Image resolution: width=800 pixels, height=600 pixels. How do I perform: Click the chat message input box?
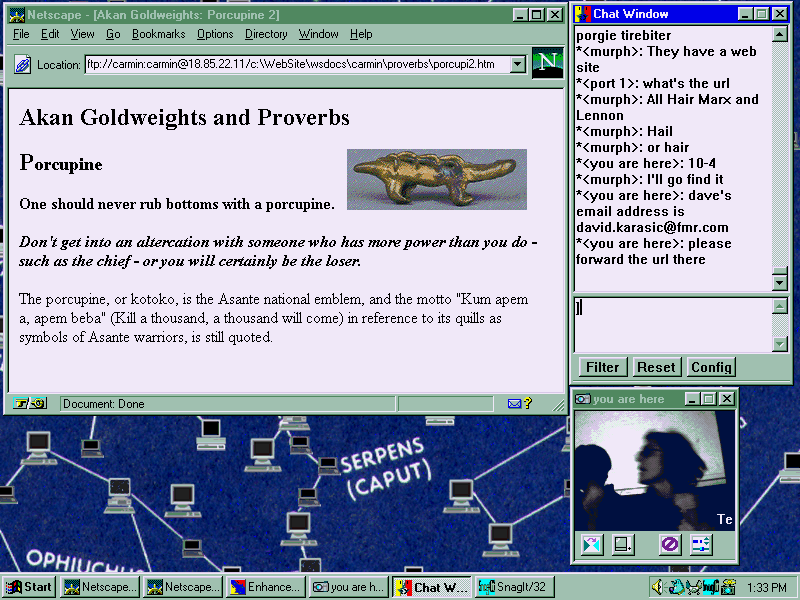(673, 326)
